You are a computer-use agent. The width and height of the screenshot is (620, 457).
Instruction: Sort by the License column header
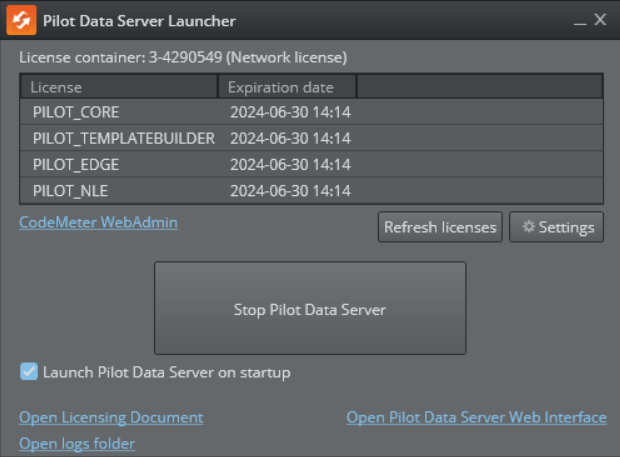118,87
